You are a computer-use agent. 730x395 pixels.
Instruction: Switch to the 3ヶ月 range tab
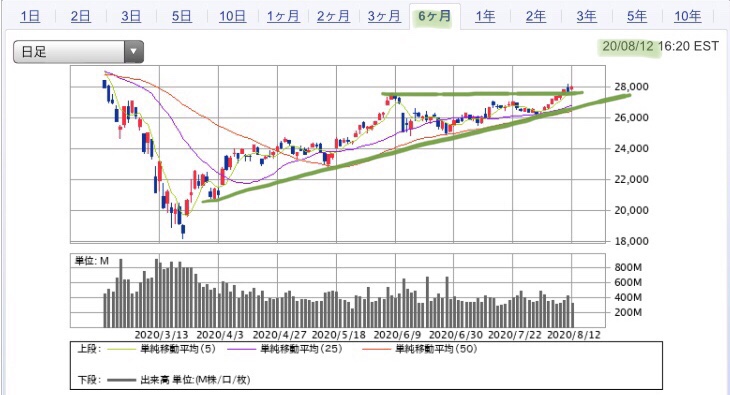tap(384, 16)
